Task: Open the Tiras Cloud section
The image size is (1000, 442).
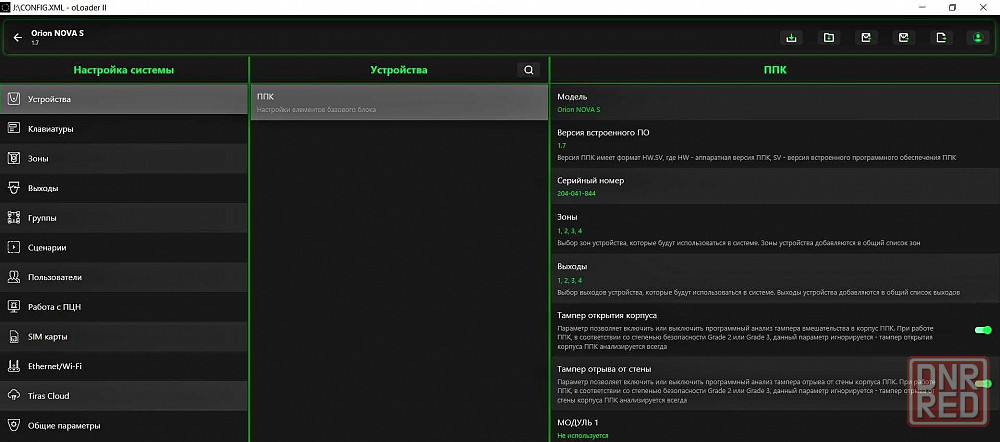Action: (124, 395)
